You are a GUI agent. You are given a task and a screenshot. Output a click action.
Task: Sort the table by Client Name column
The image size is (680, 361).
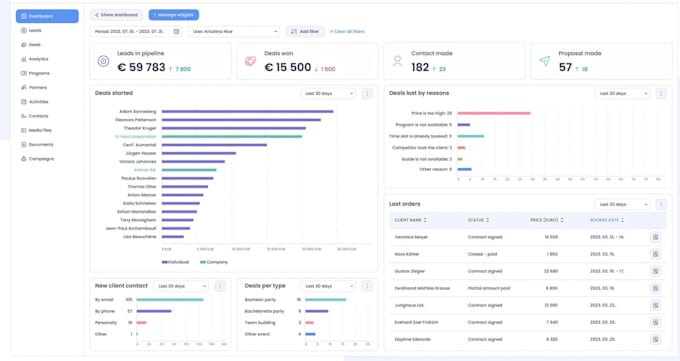click(x=411, y=220)
